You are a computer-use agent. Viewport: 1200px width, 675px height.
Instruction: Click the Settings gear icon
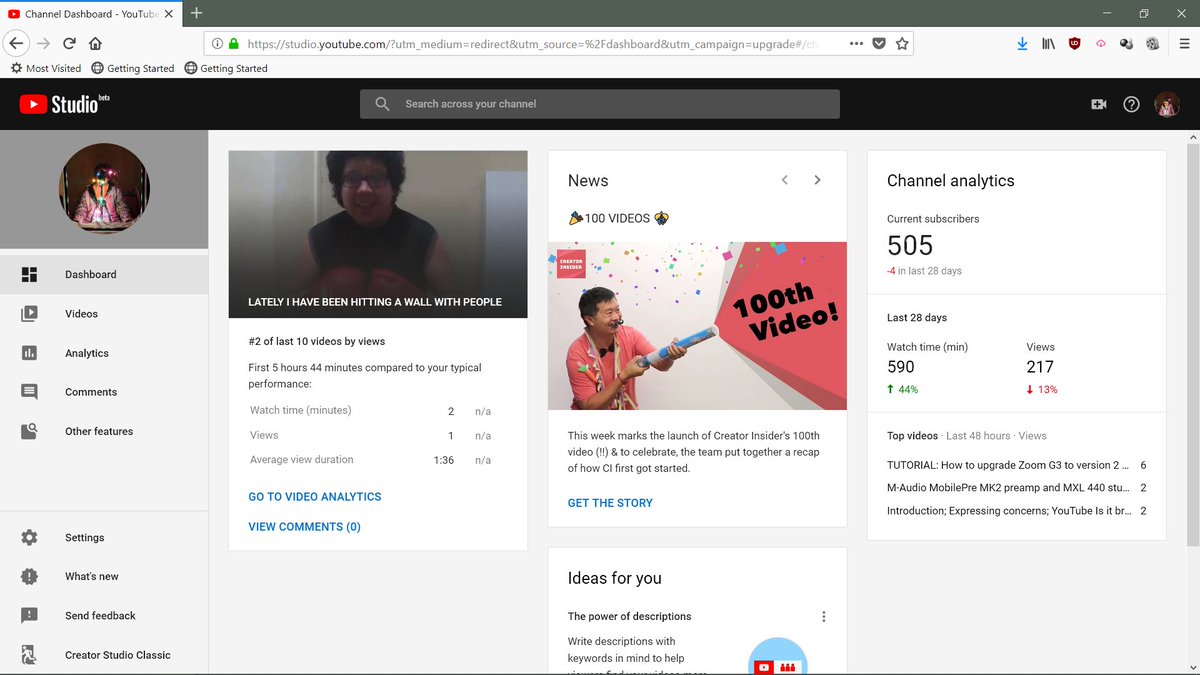tap(29, 537)
